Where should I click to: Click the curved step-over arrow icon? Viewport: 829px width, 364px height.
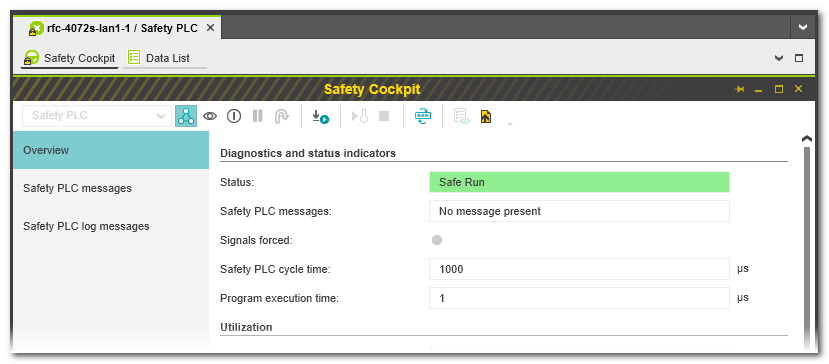pos(281,116)
